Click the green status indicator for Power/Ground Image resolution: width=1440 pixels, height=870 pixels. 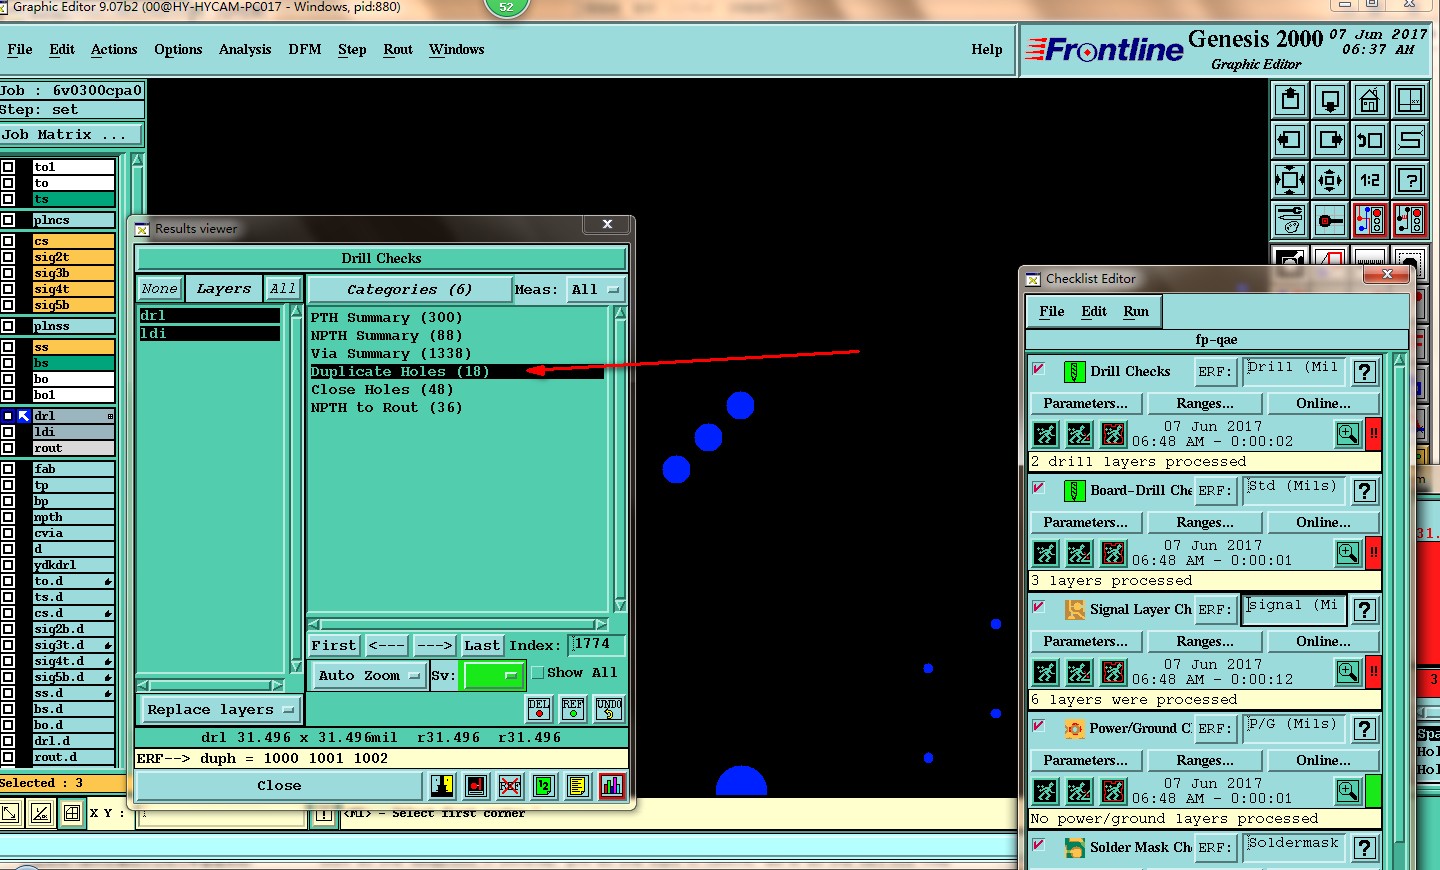tap(1374, 791)
